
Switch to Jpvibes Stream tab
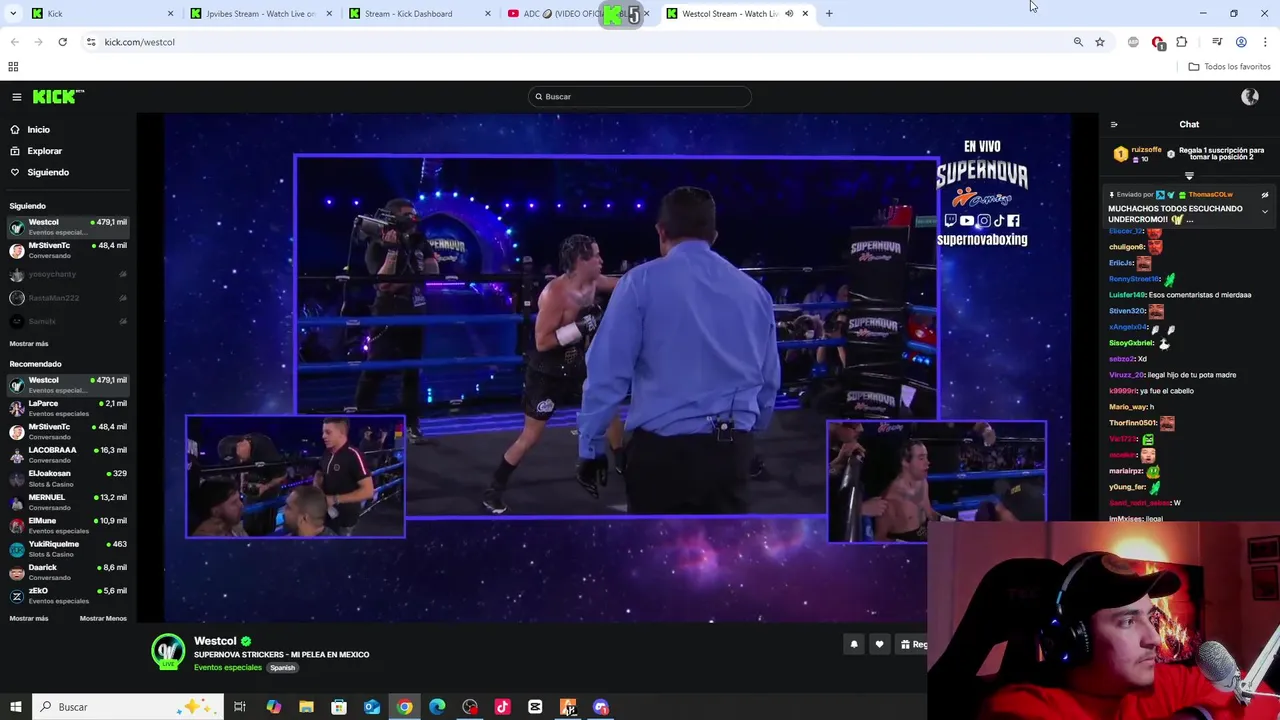[260, 14]
